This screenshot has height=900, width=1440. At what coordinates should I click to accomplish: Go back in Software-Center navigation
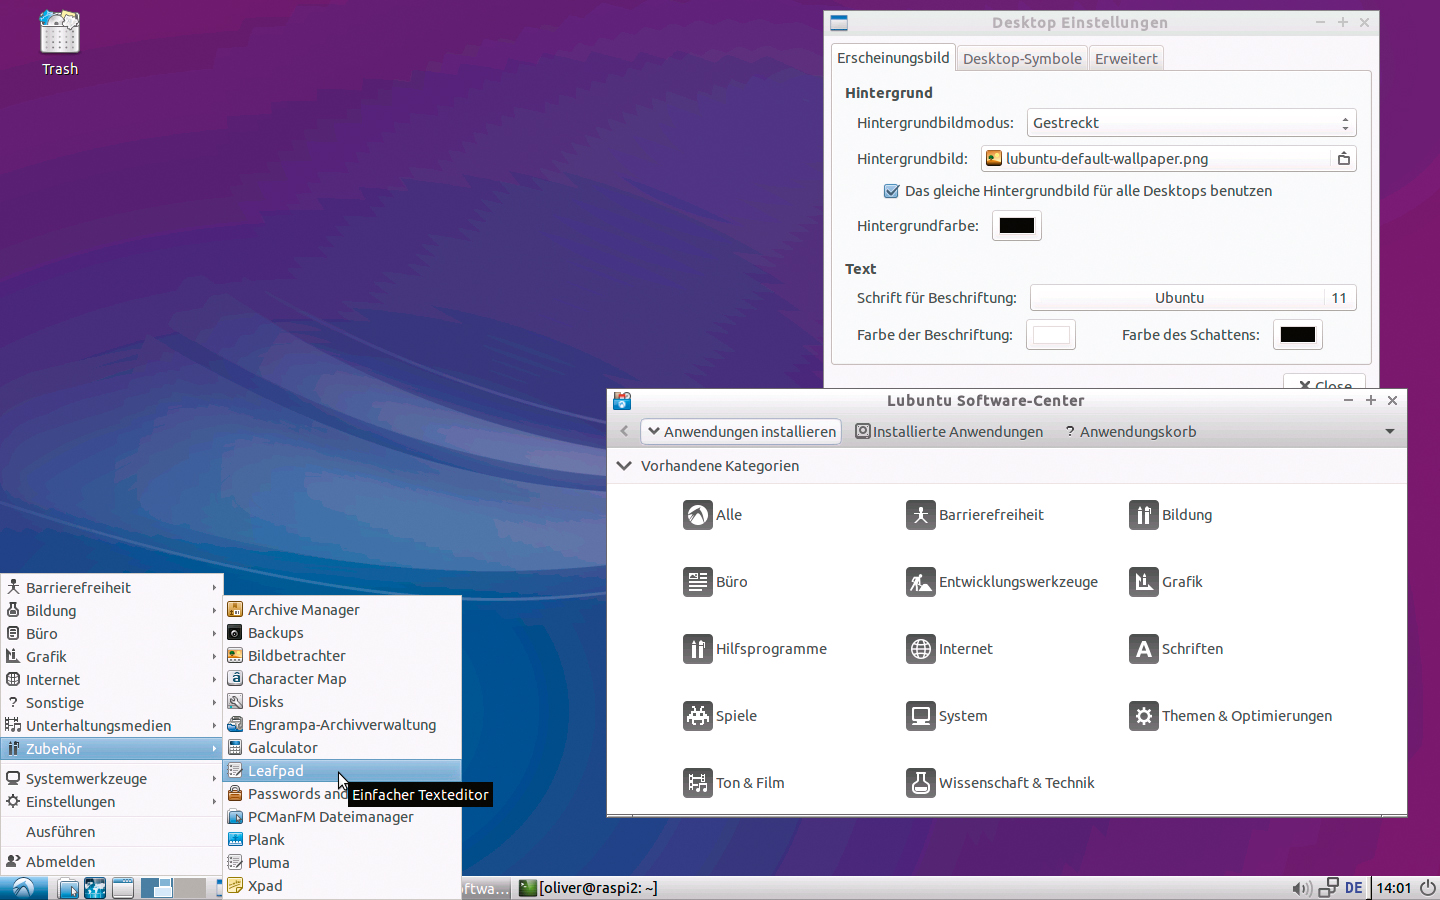click(624, 432)
